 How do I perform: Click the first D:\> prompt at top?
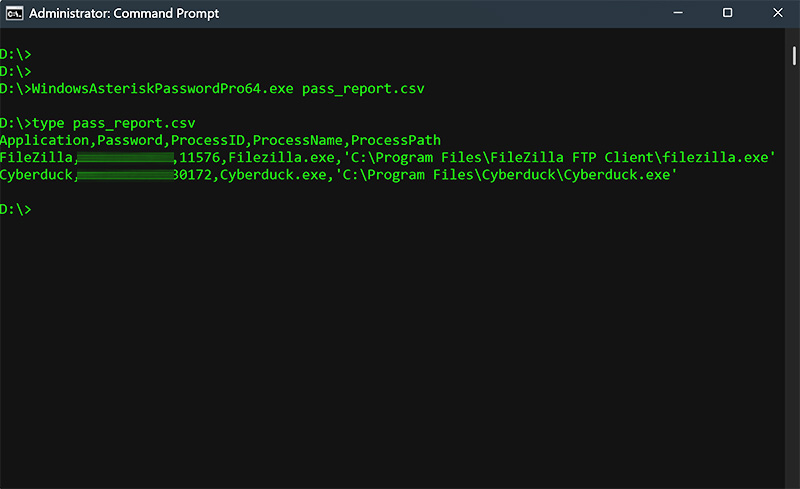[x=16, y=54]
